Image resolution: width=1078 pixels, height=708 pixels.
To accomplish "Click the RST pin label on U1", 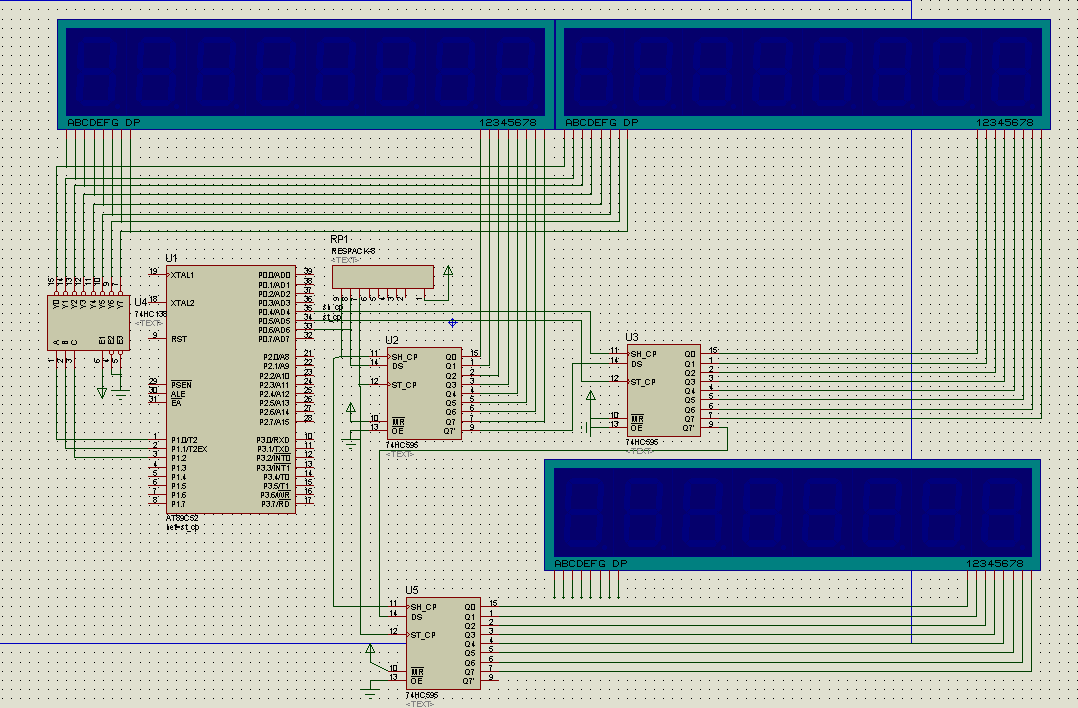I will (x=179, y=339).
